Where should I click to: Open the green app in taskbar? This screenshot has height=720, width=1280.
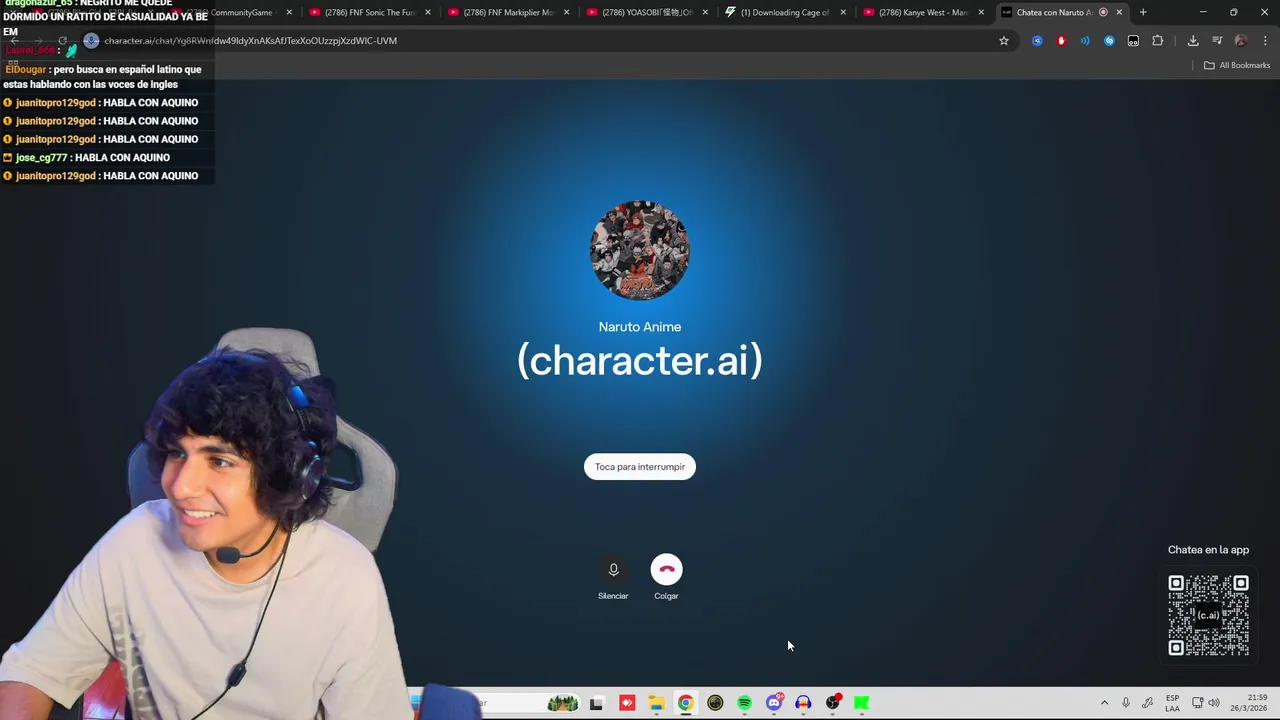click(x=862, y=703)
